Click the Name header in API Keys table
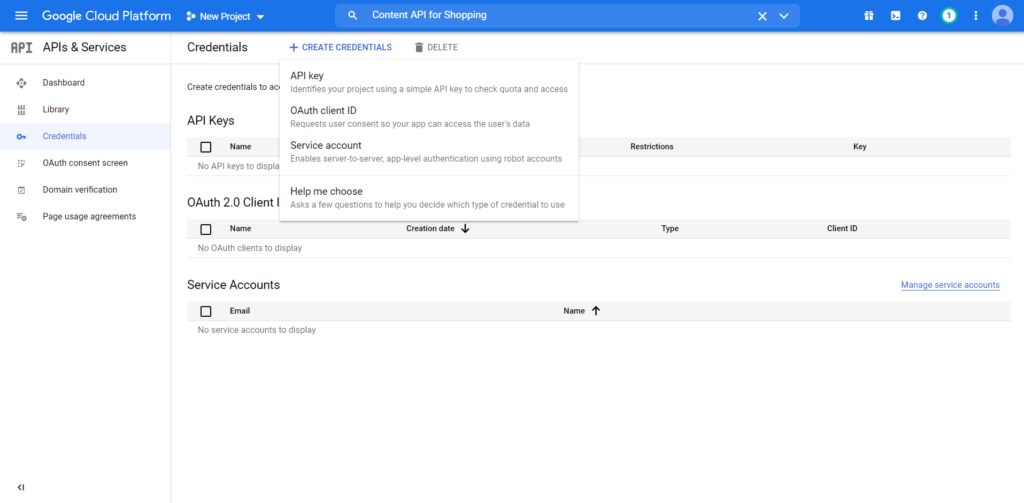 240,147
